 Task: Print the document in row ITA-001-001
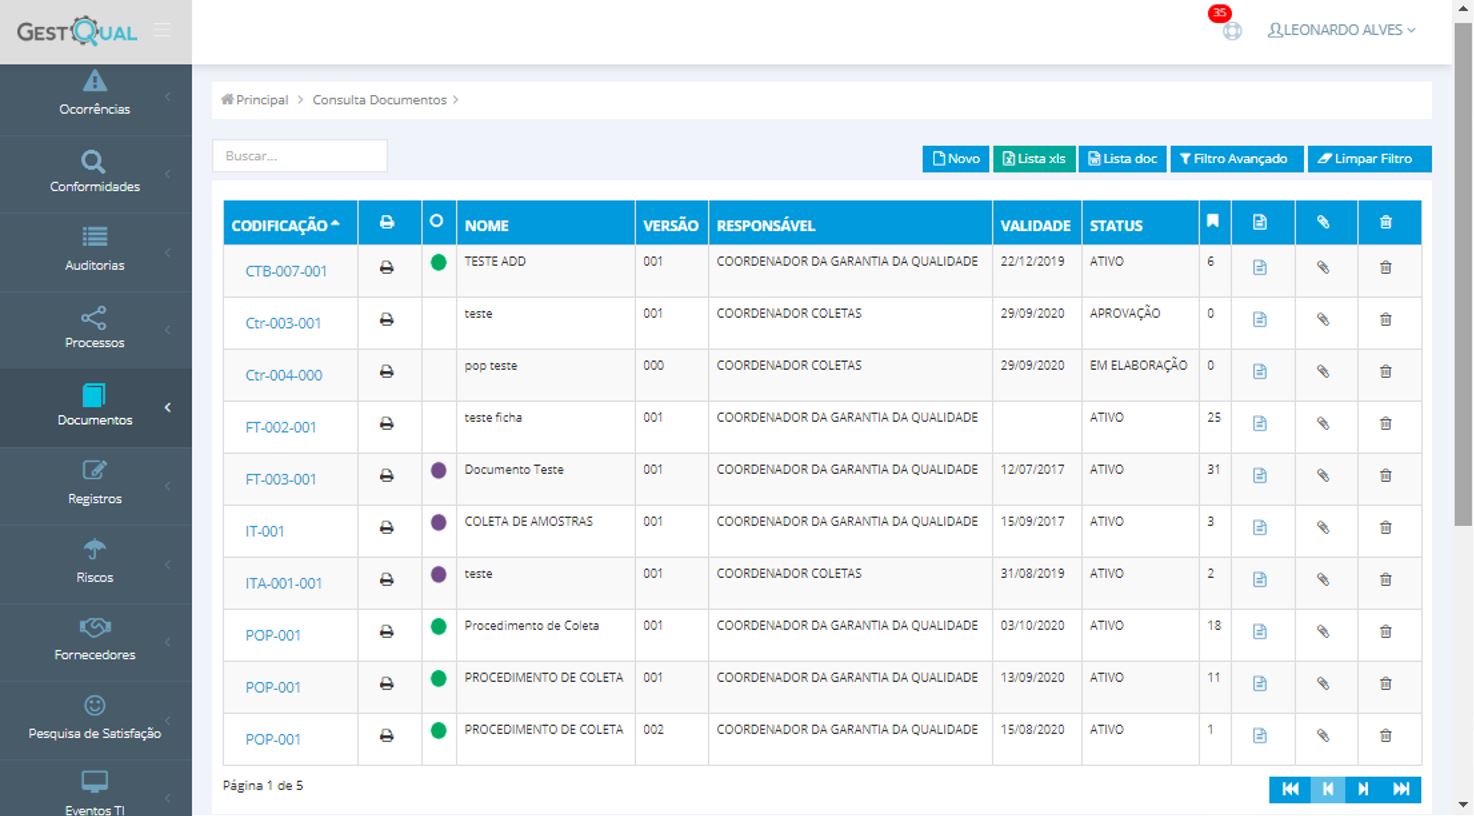pyautogui.click(x=386, y=580)
